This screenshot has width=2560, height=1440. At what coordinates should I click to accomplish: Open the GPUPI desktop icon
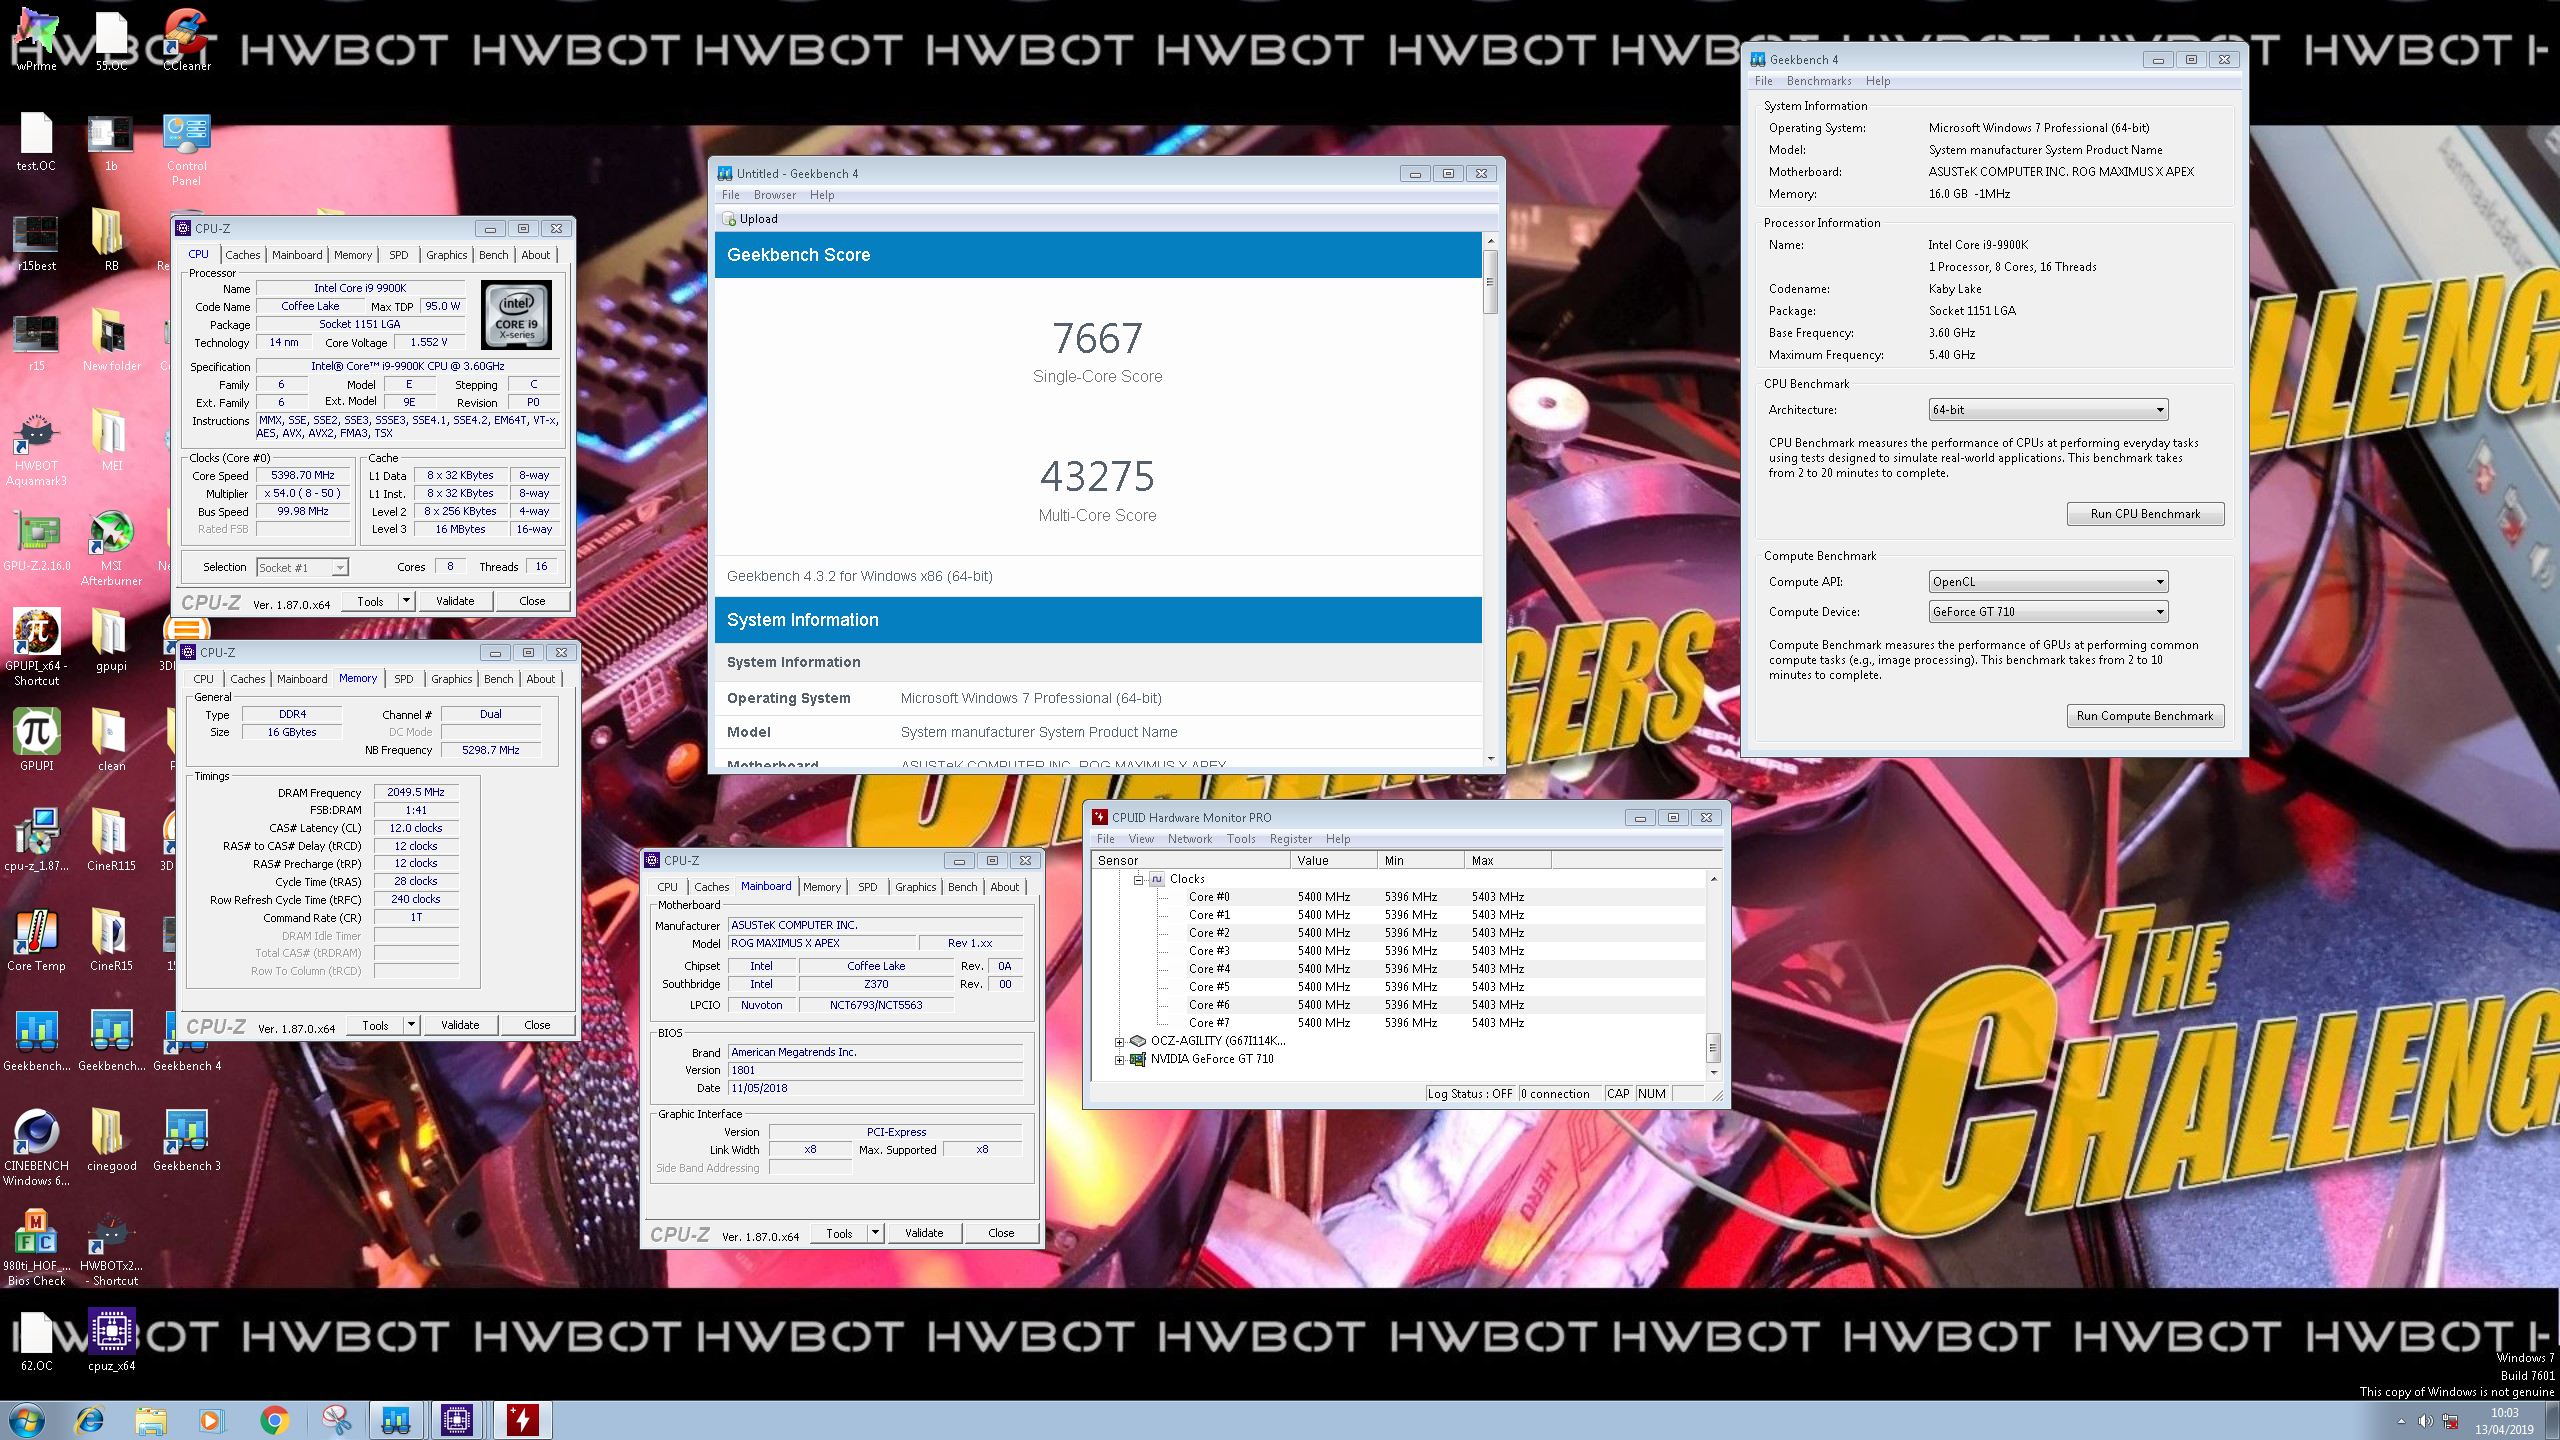pyautogui.click(x=36, y=740)
